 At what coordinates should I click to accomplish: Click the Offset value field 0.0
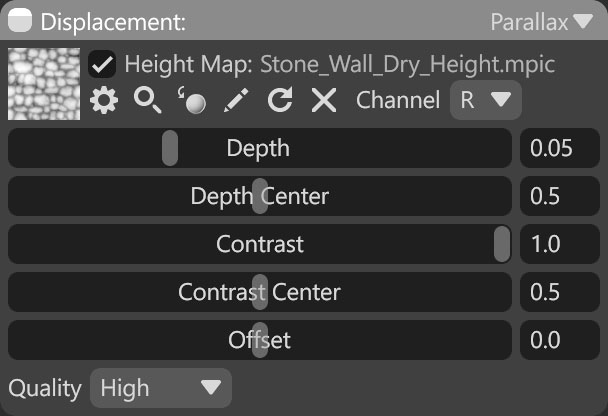pyautogui.click(x=560, y=340)
